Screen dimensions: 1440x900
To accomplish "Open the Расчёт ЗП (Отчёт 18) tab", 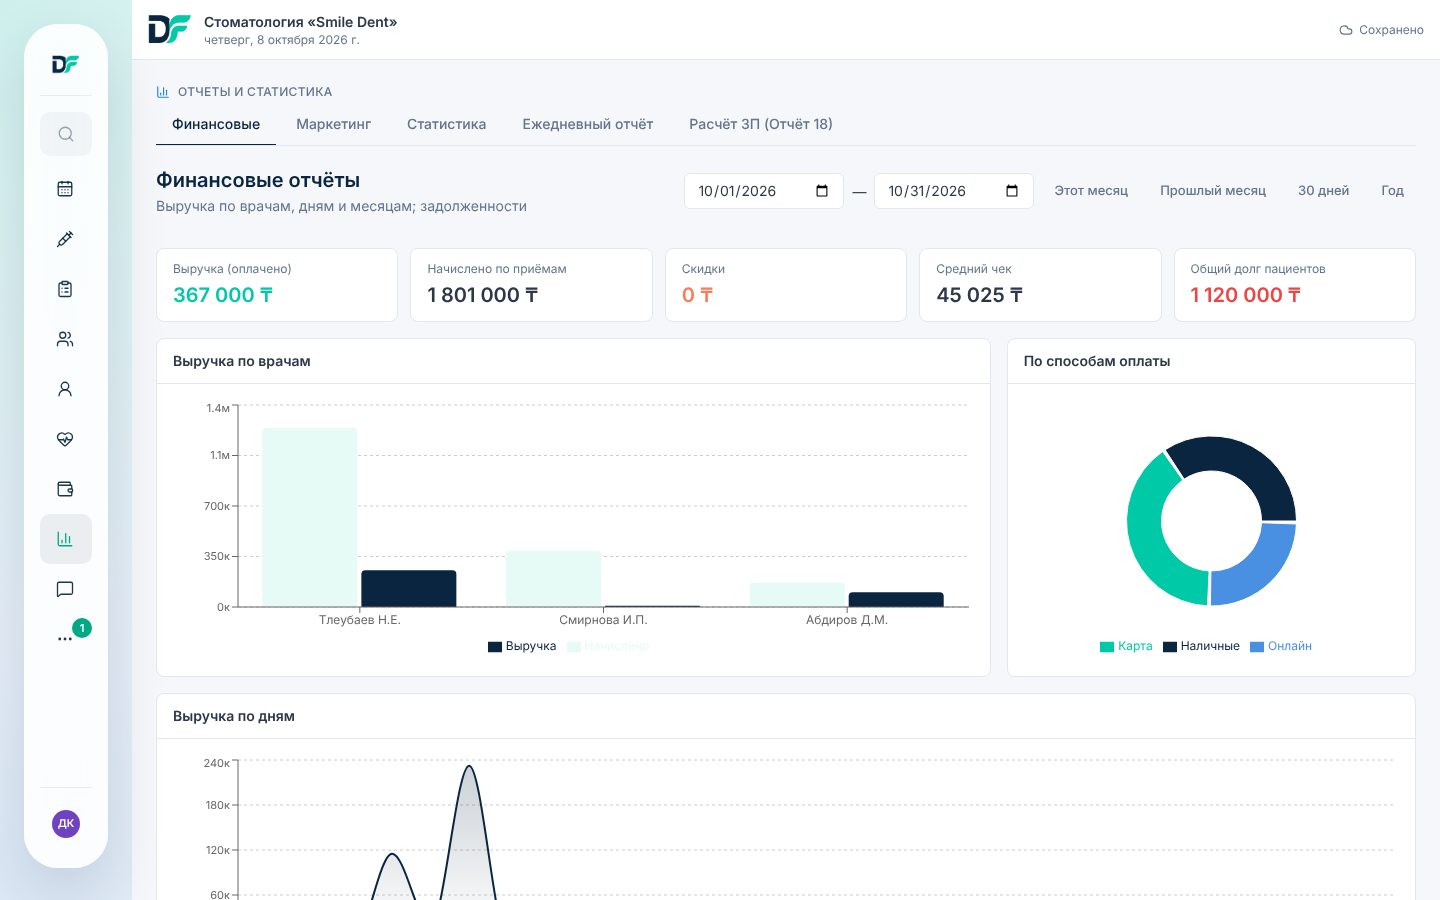I will pos(761,125).
